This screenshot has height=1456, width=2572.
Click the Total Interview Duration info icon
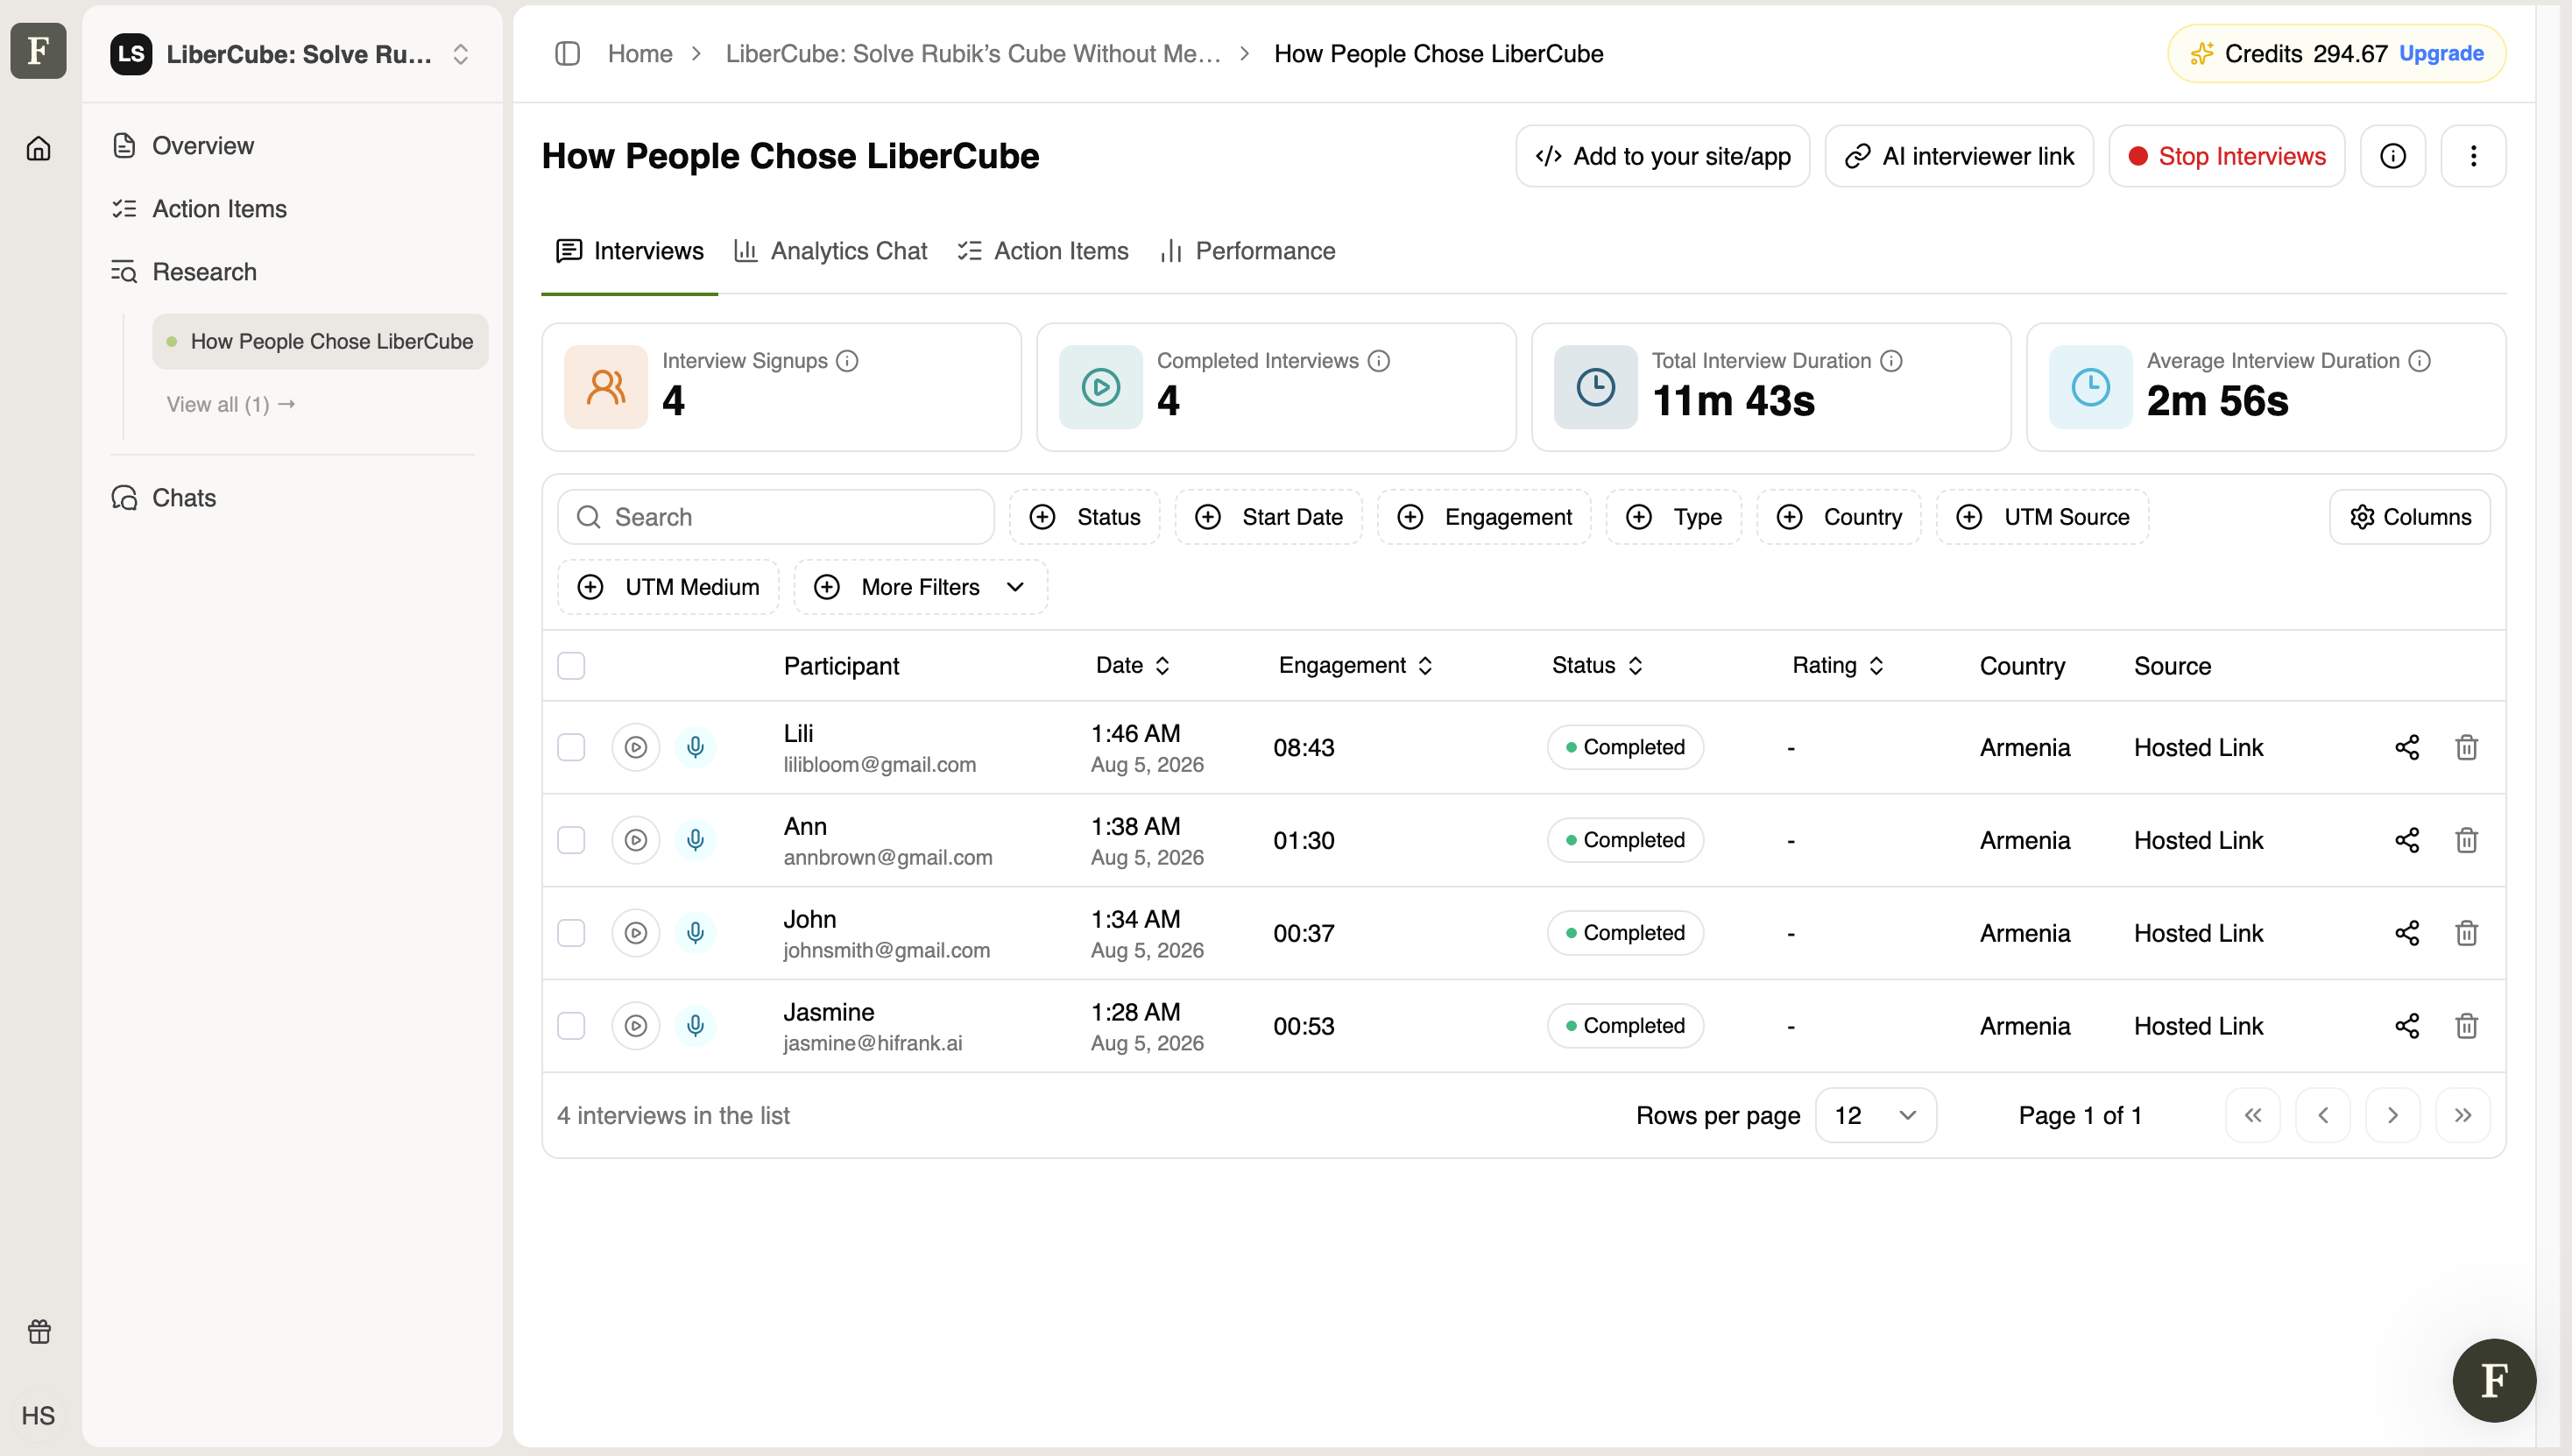1891,361
